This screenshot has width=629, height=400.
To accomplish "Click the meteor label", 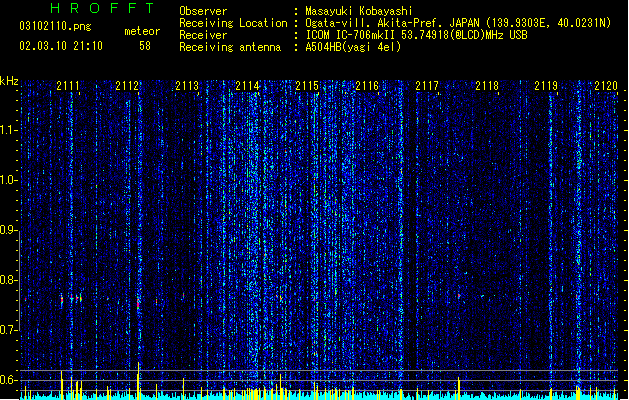I will 142,31.
